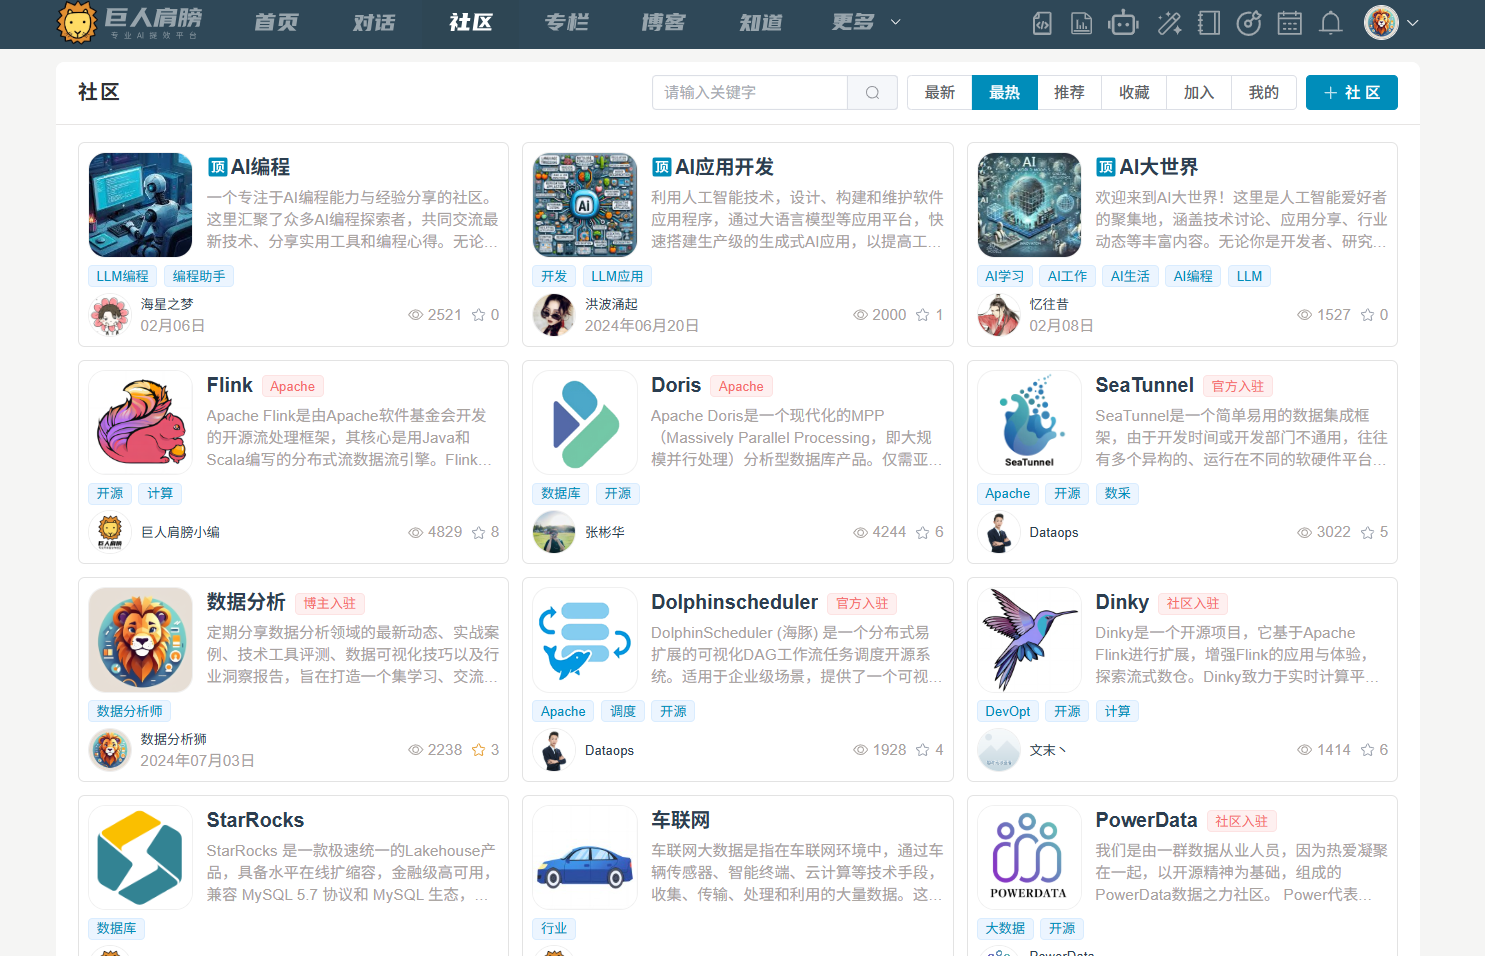This screenshot has height=956, width=1485.
Task: Star the AI编程 community
Action: click(479, 315)
